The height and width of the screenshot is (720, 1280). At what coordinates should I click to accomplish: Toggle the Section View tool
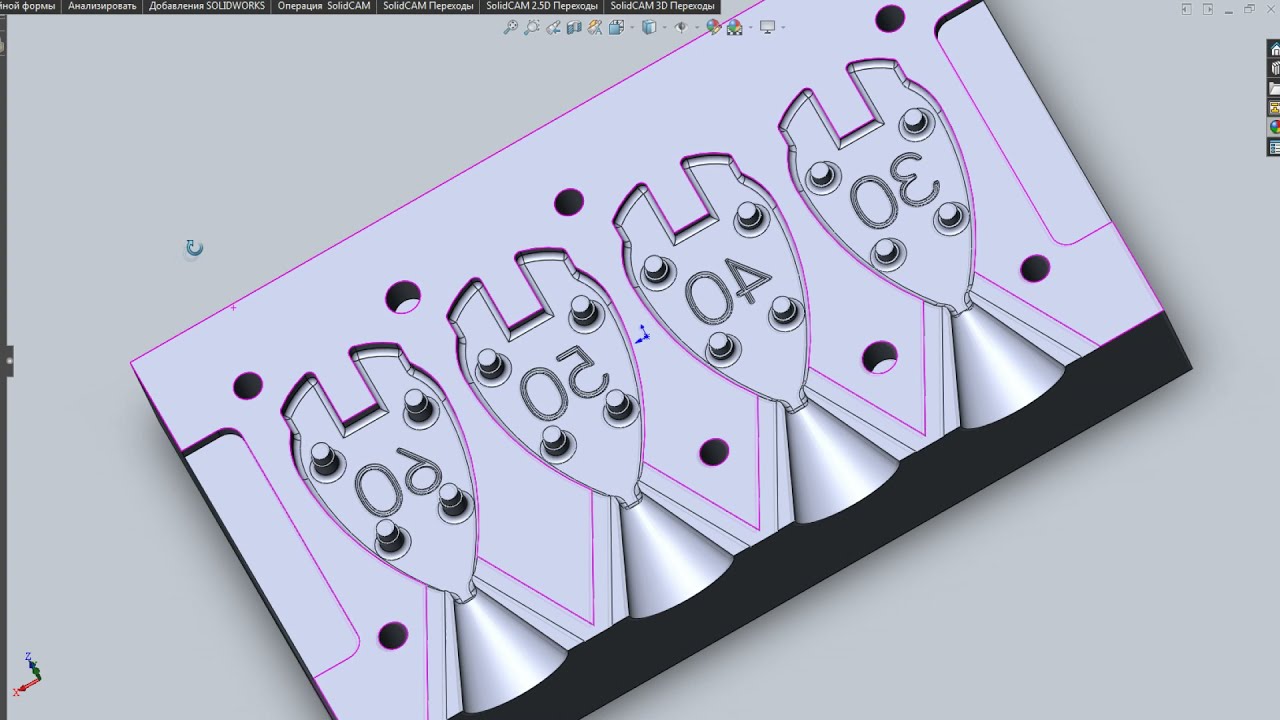[575, 28]
